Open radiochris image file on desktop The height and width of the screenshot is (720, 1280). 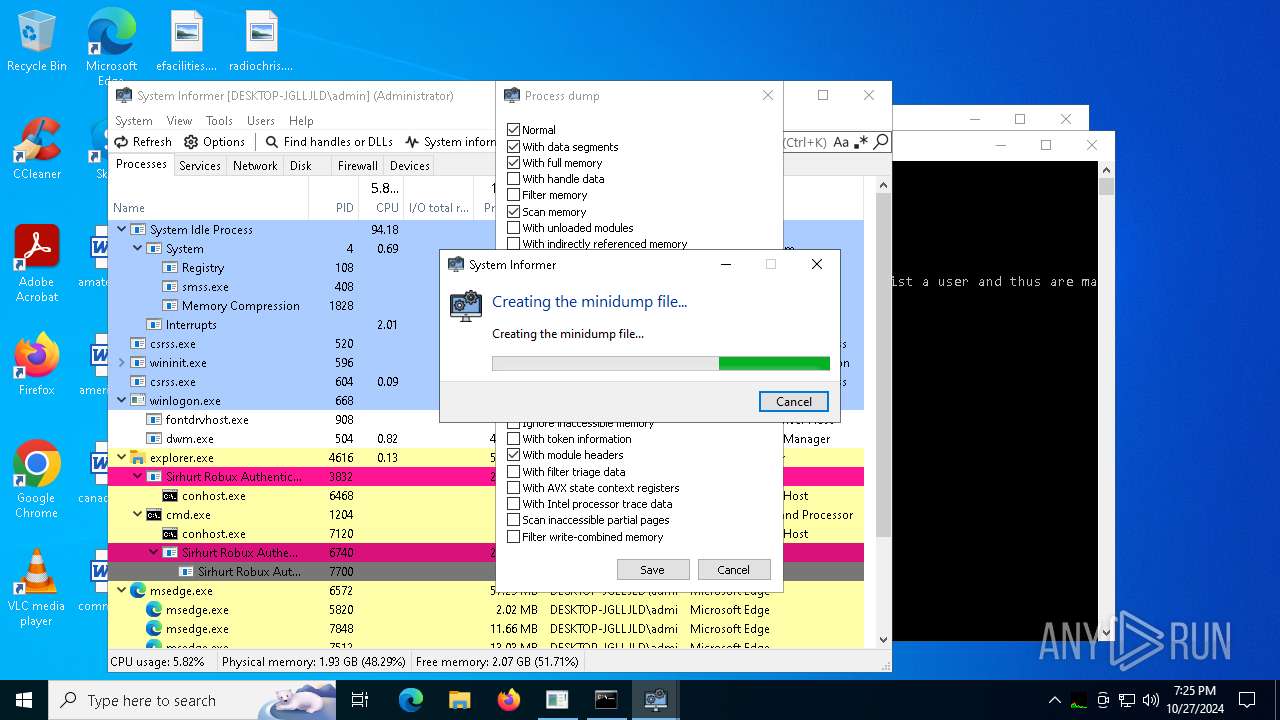tap(261, 42)
